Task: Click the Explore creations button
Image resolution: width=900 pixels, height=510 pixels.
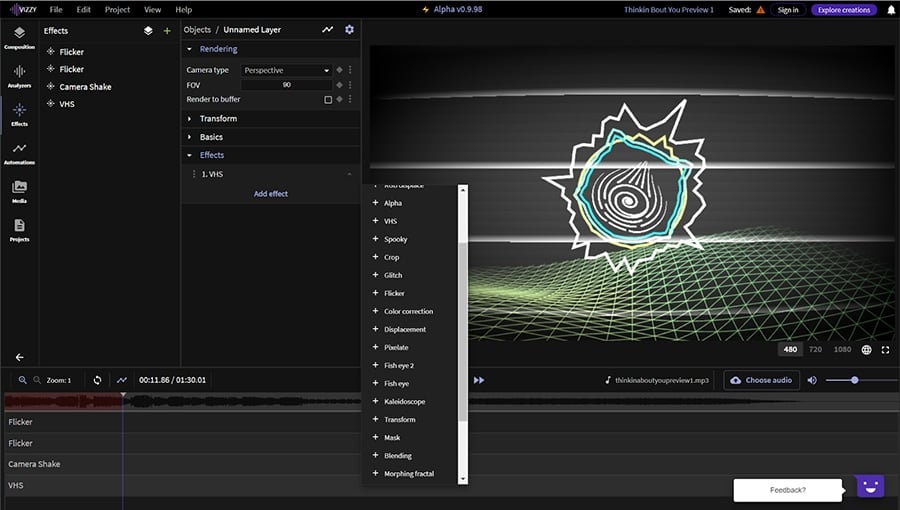Action: pos(844,10)
